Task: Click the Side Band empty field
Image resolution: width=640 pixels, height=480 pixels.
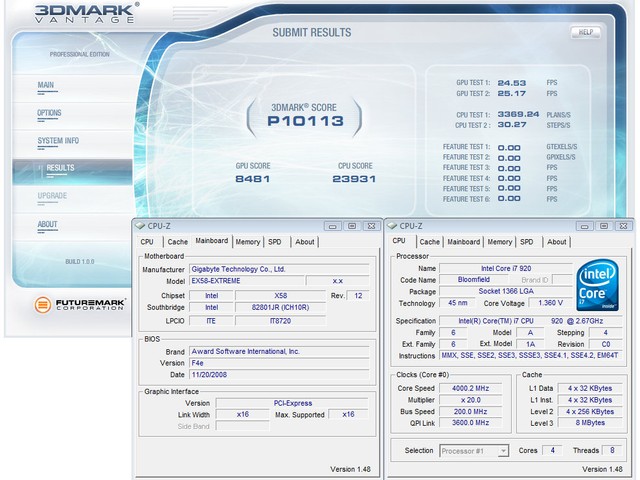Action: [x=242, y=427]
